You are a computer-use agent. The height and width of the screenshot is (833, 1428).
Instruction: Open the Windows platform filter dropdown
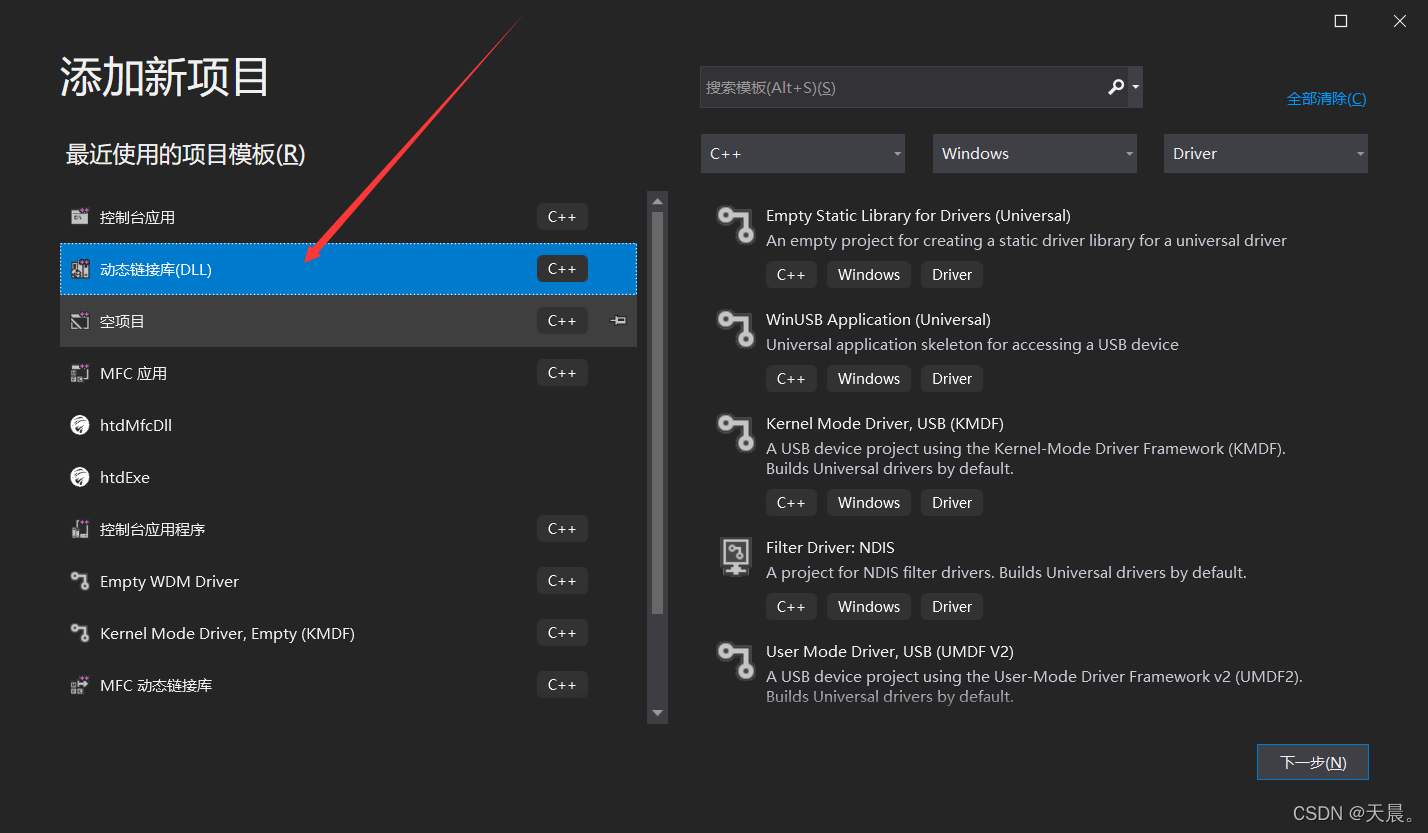click(1035, 154)
